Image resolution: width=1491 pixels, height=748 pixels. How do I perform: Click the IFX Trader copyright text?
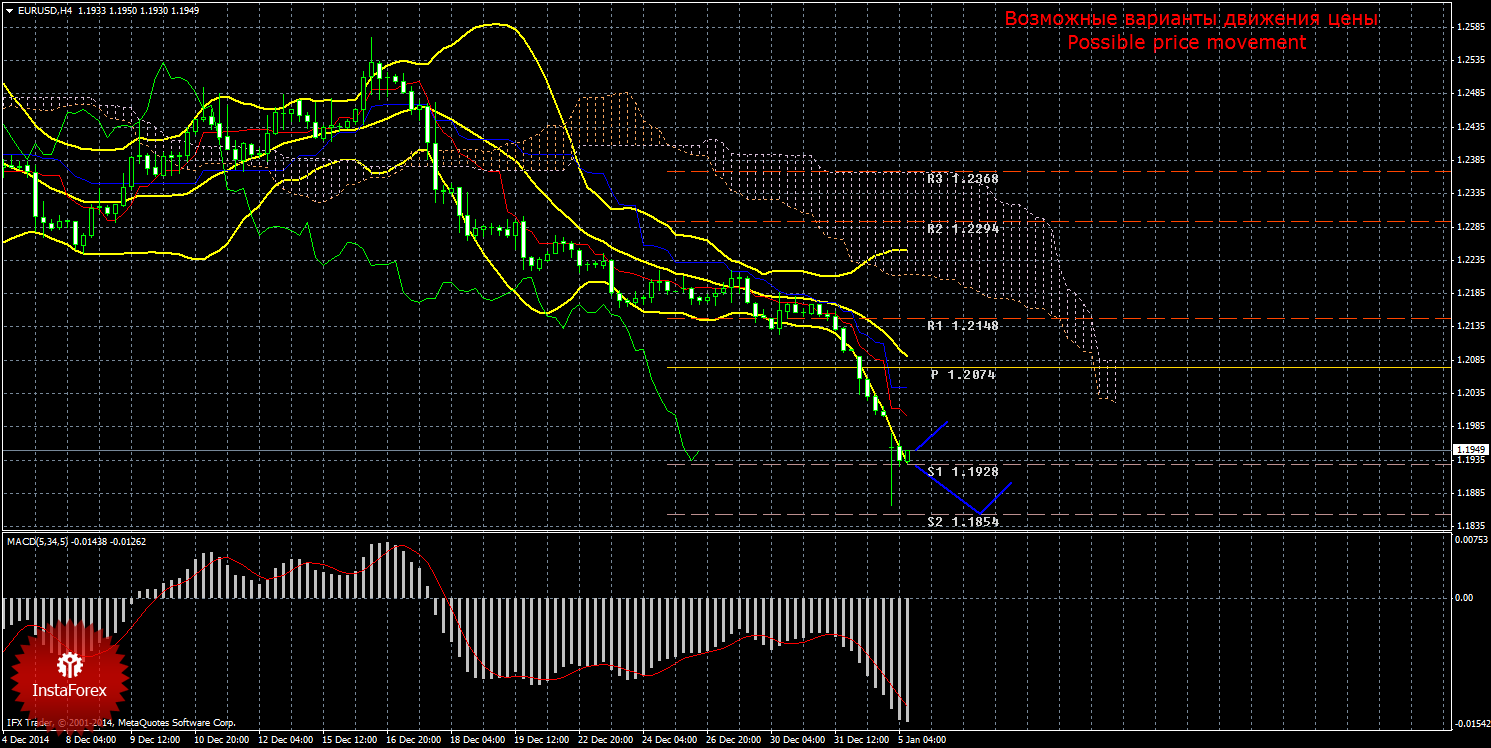tap(120, 721)
